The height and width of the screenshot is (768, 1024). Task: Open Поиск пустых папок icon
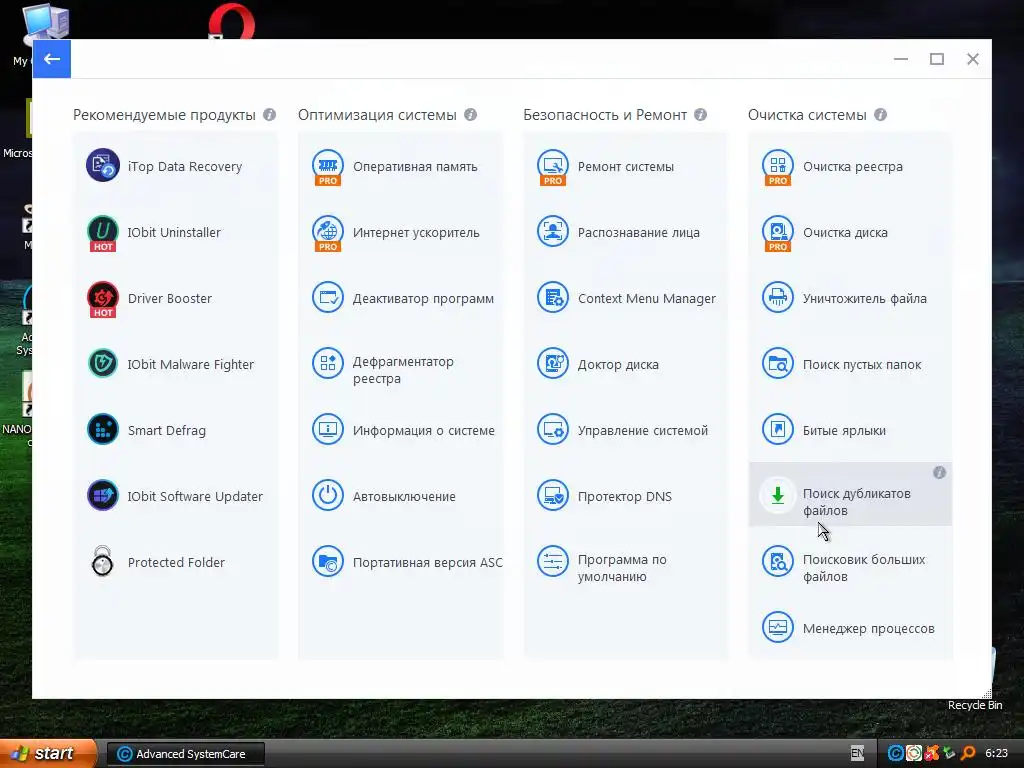point(777,364)
